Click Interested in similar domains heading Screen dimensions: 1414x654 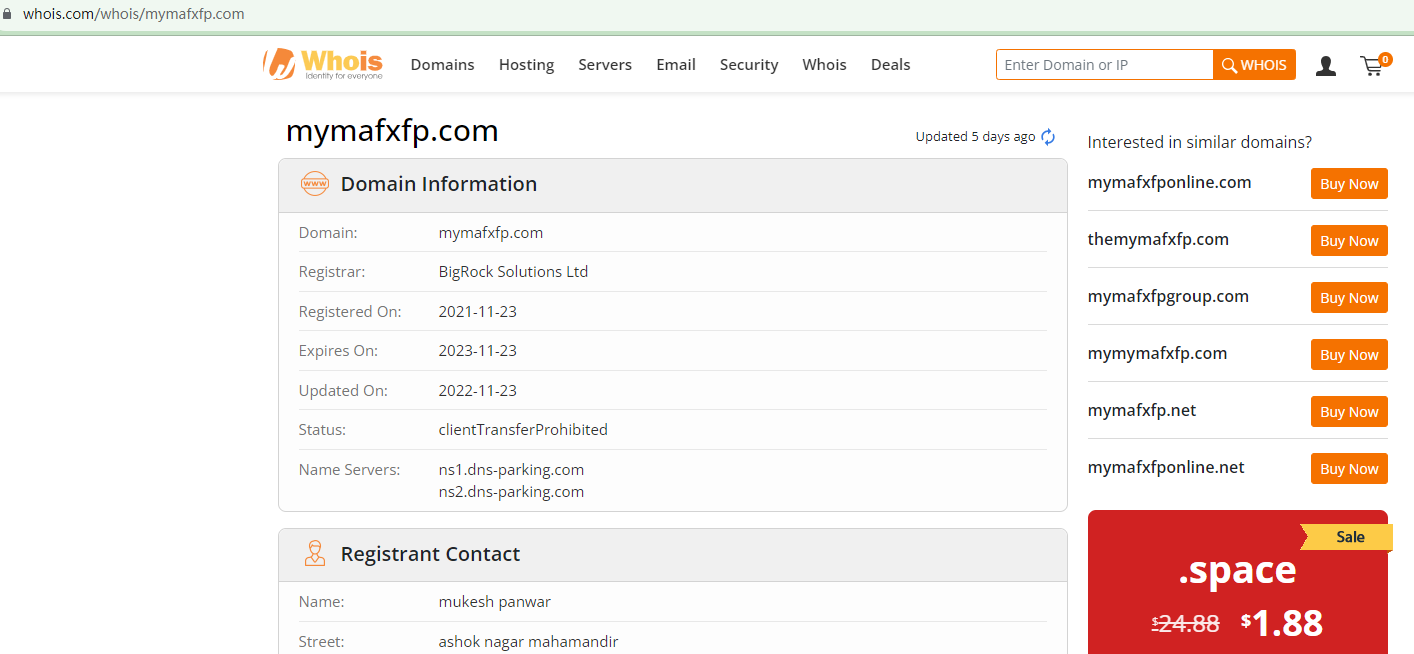click(1200, 142)
